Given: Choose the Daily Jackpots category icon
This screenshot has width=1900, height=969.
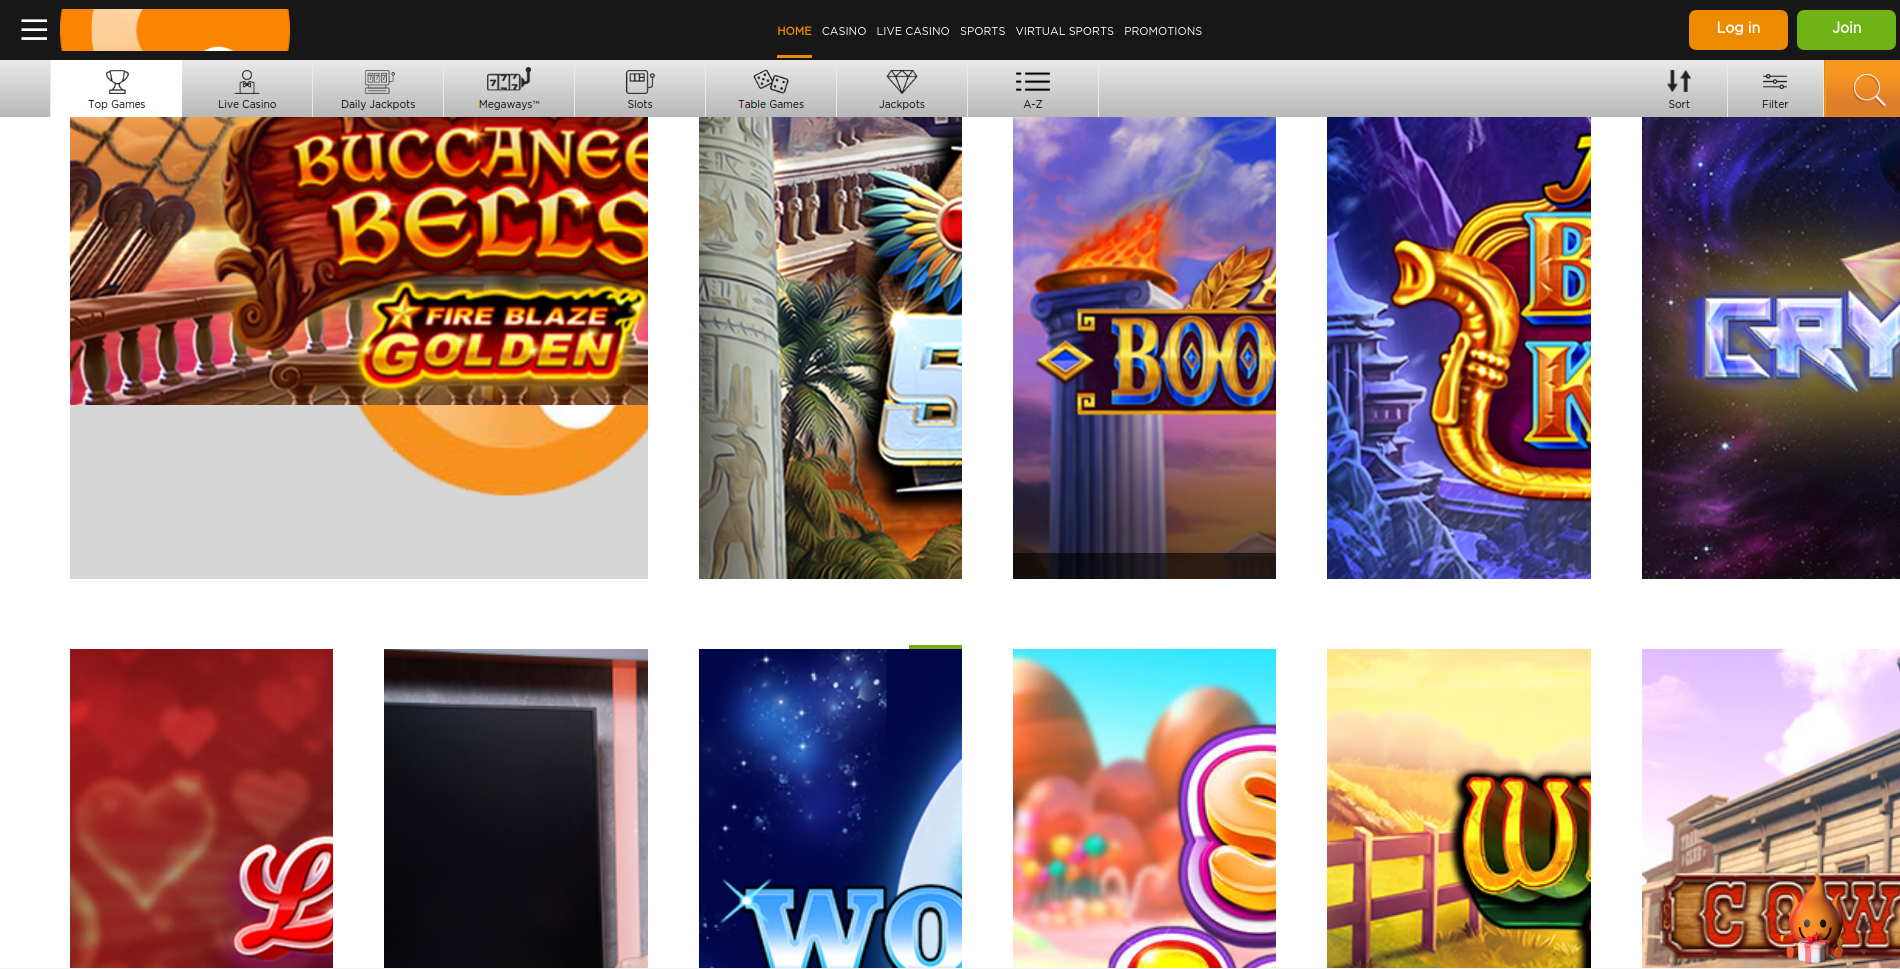Looking at the screenshot, I should (x=378, y=82).
